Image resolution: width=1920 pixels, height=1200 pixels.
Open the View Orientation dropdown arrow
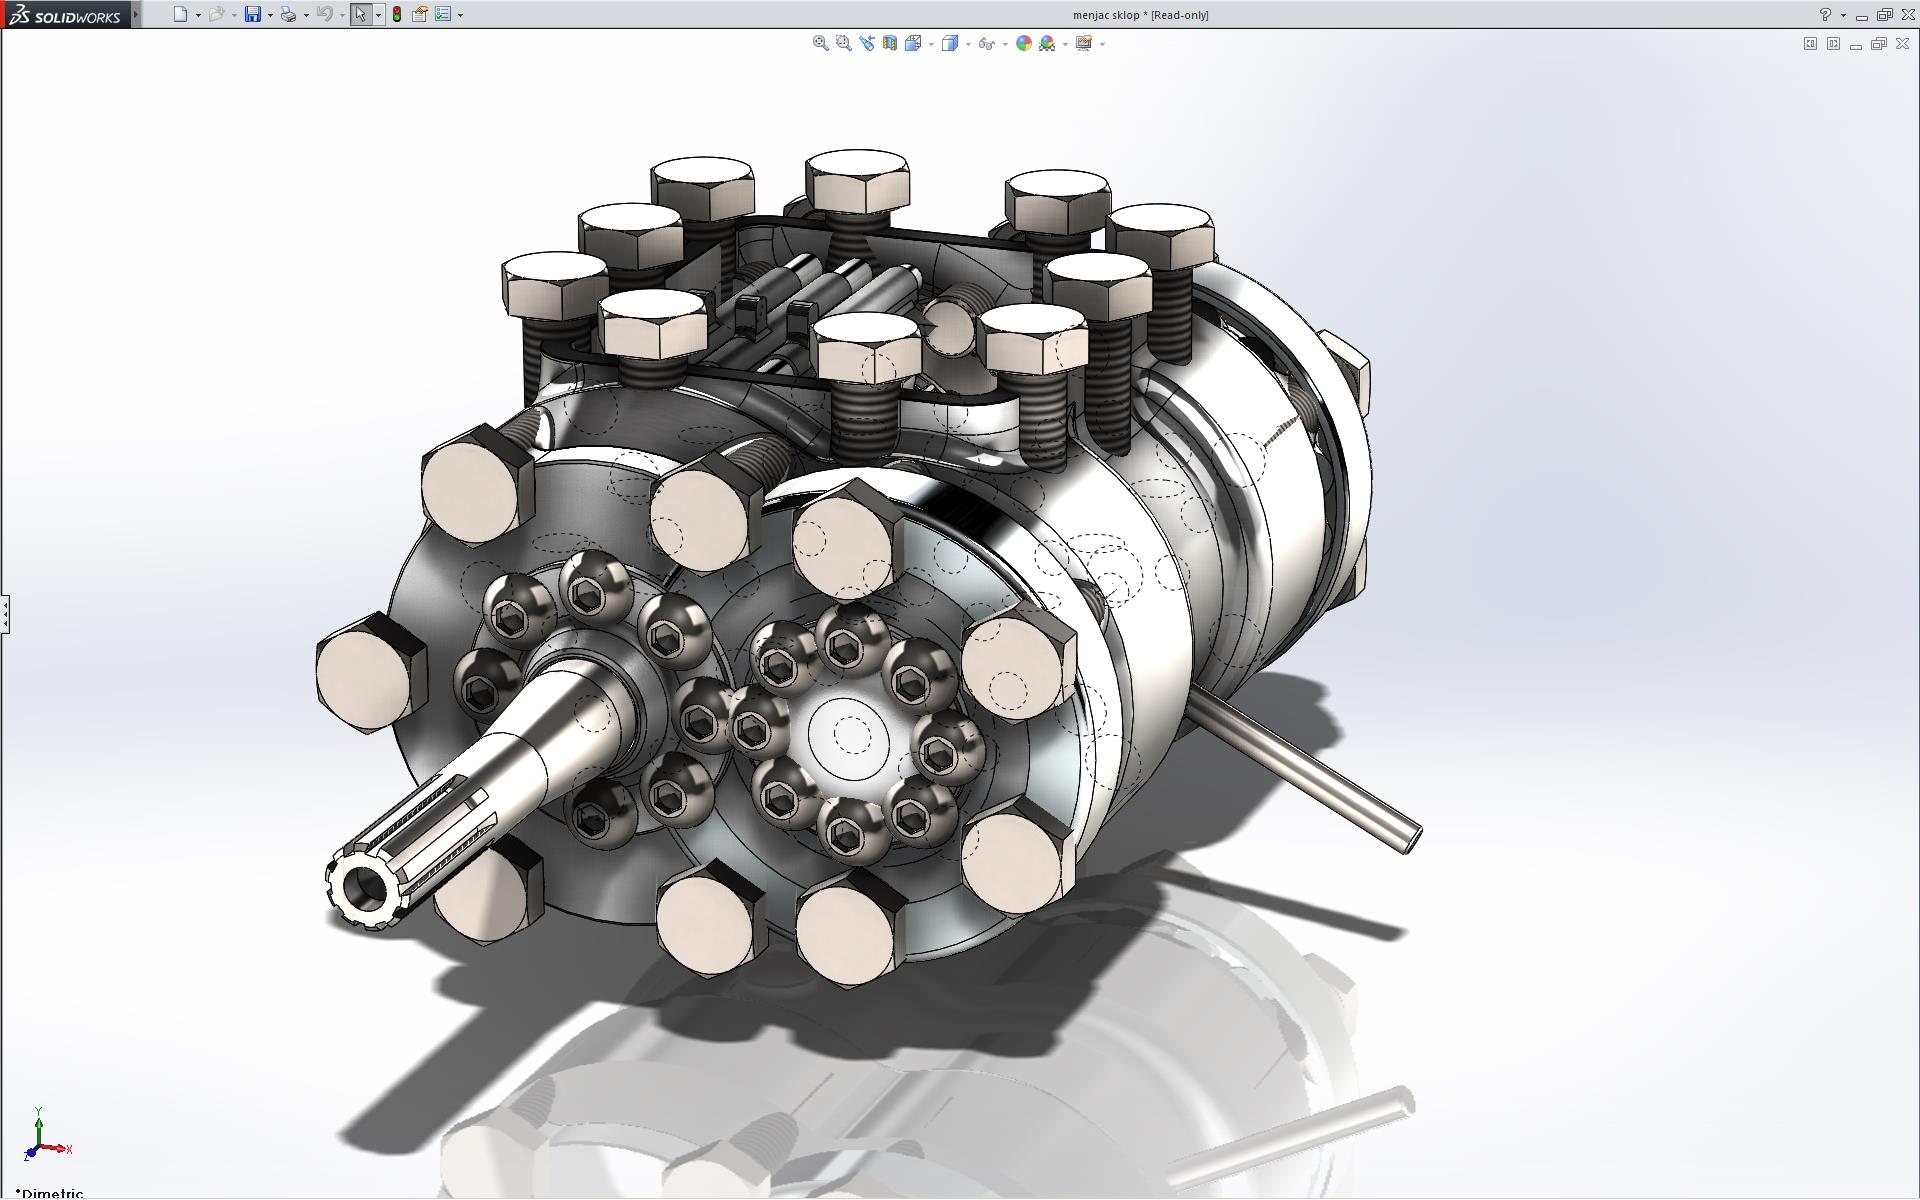[931, 44]
